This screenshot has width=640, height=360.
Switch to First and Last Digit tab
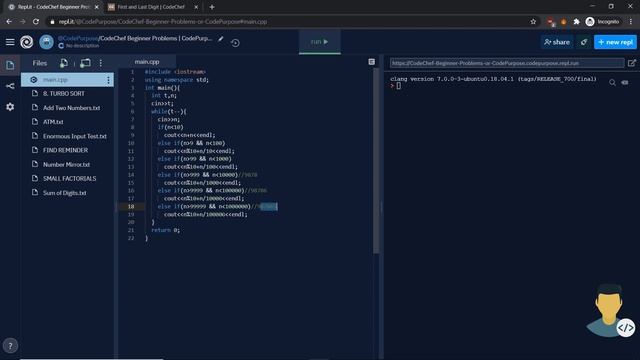point(151,7)
